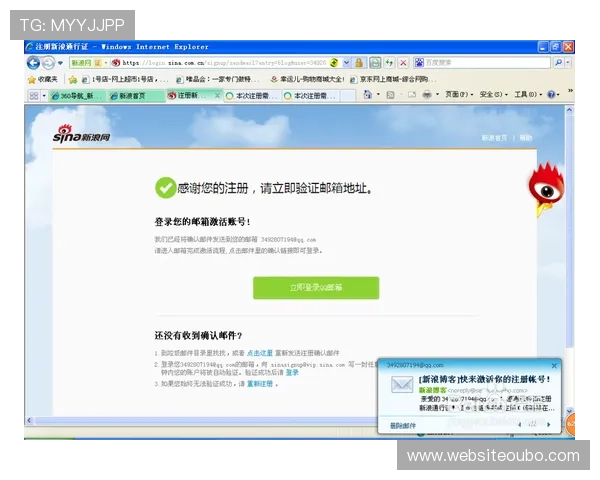
Task: Open the 唯品会 favorites bar link
Action: point(217,79)
